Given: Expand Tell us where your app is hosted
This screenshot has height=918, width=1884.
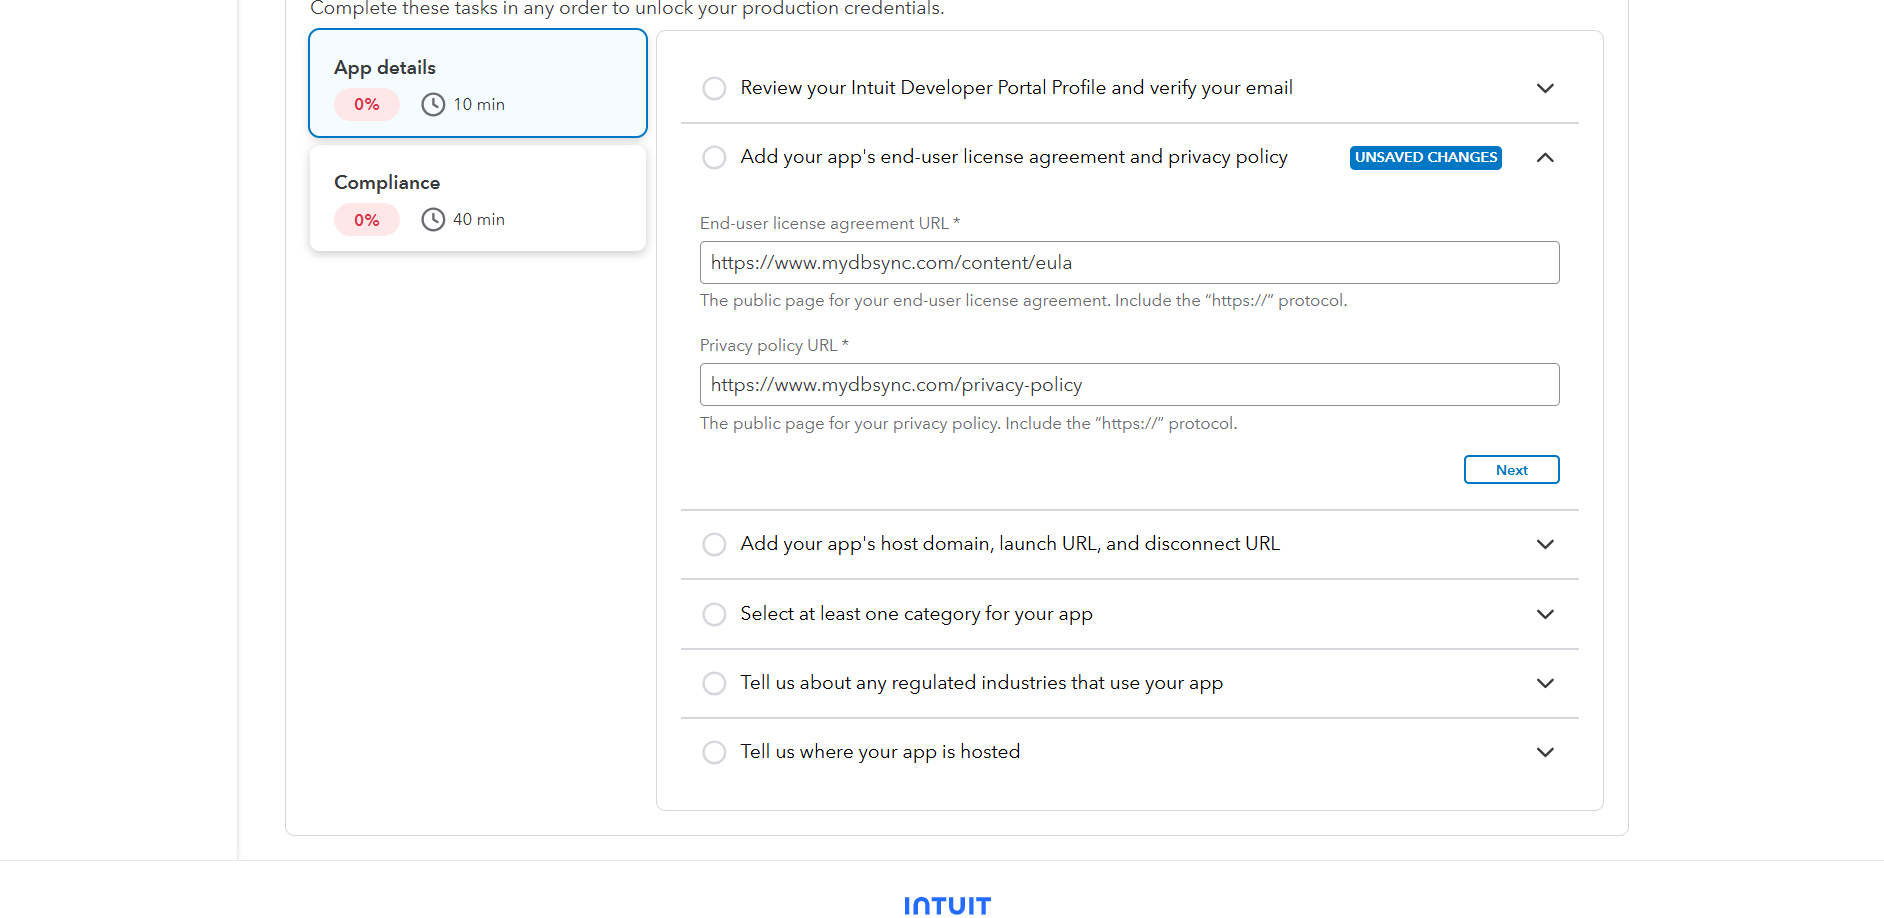Looking at the screenshot, I should coord(1545,752).
